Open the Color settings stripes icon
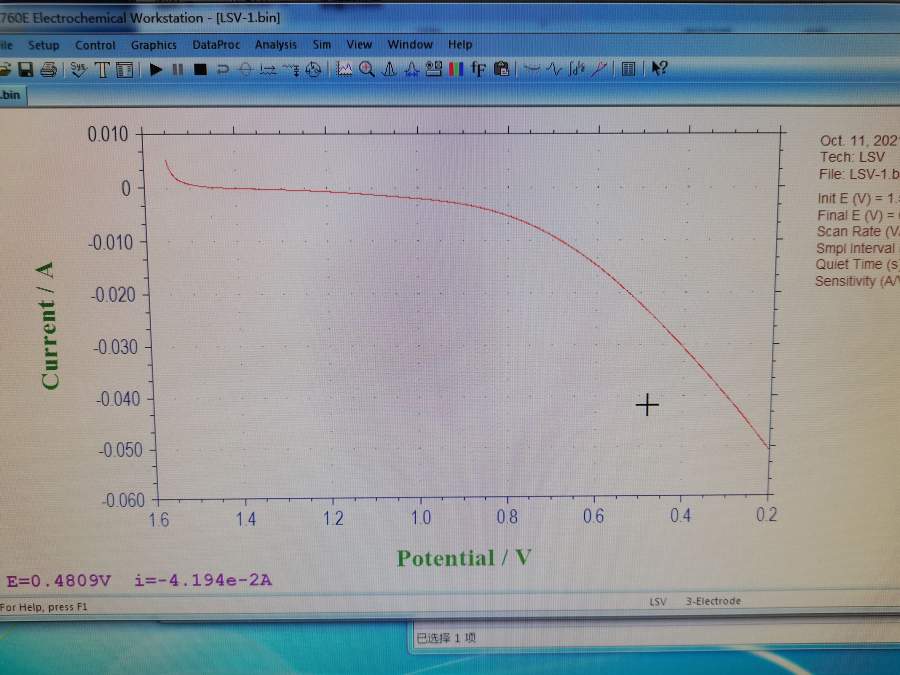The width and height of the screenshot is (900, 675). (456, 69)
